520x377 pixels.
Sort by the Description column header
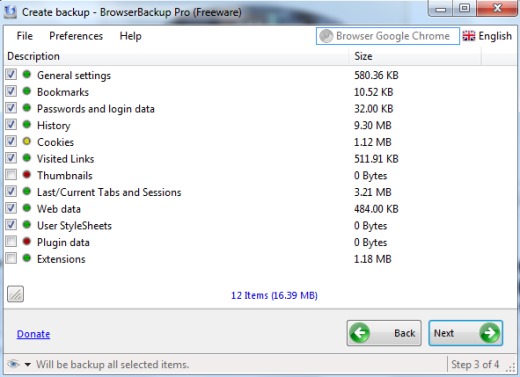[x=176, y=56]
